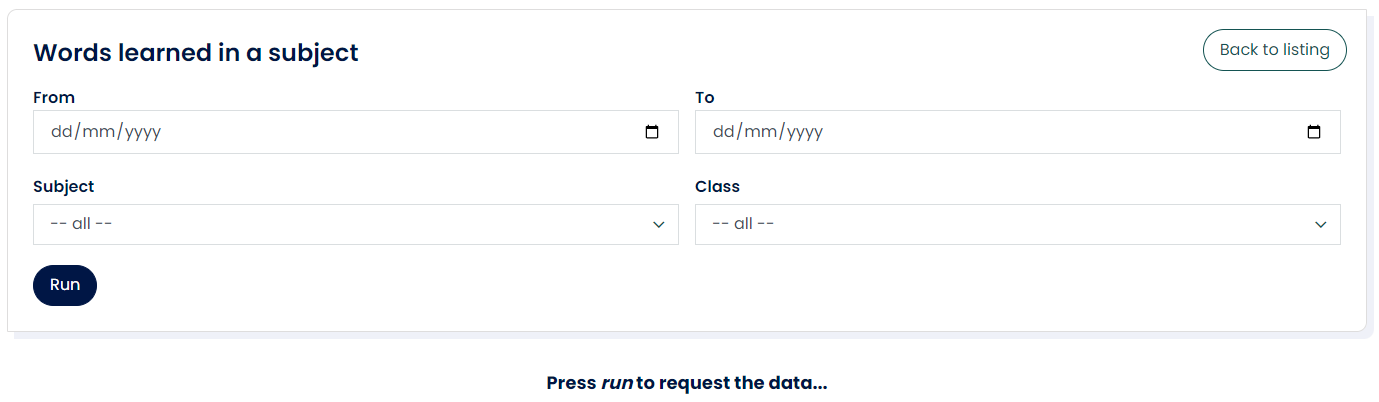Select the year segment in From date
Image resolution: width=1379 pixels, height=402 pixels.
click(141, 132)
